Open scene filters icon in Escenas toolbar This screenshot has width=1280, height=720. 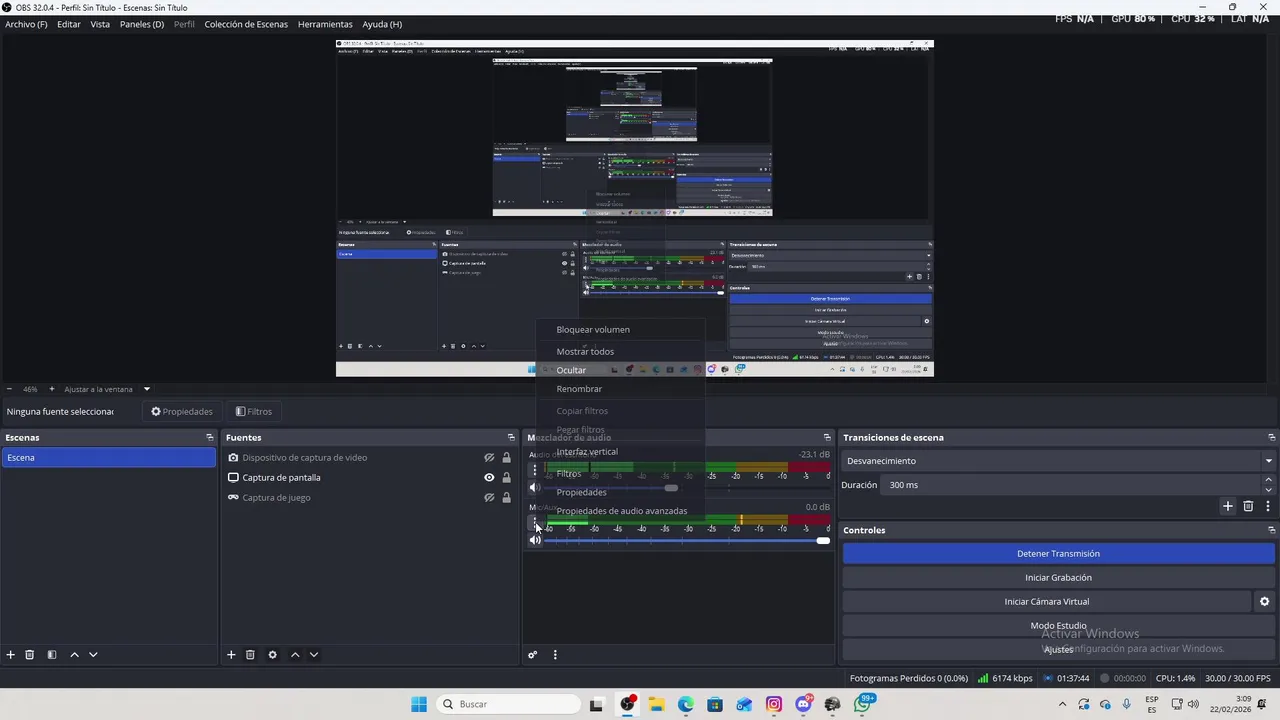[52, 655]
